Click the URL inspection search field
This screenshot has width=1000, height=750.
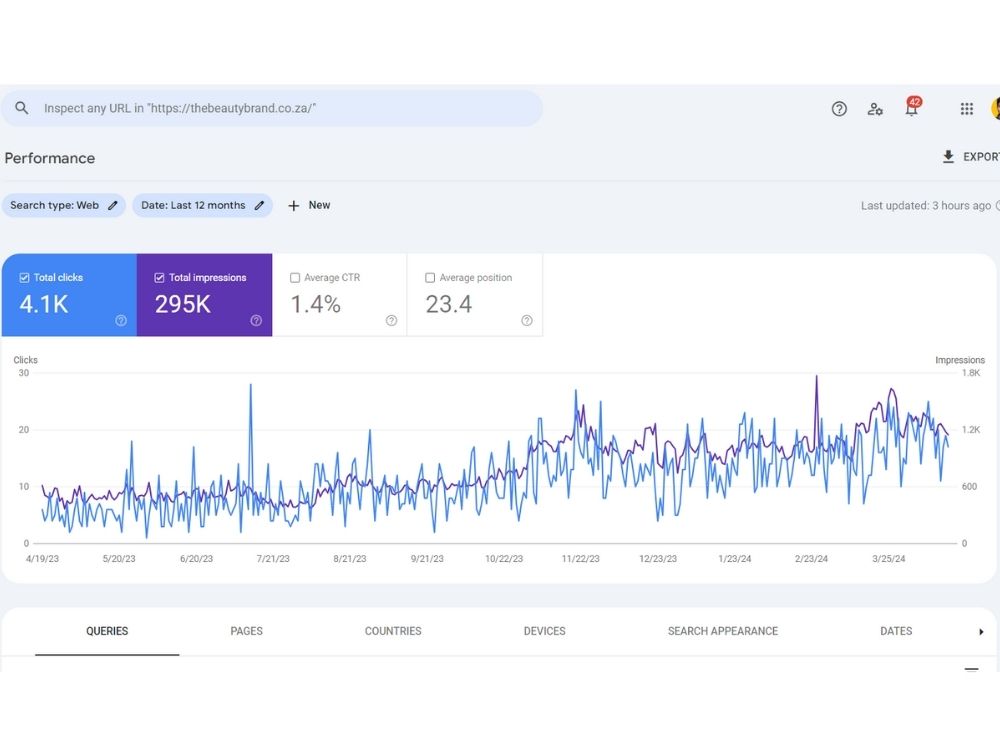(x=272, y=108)
